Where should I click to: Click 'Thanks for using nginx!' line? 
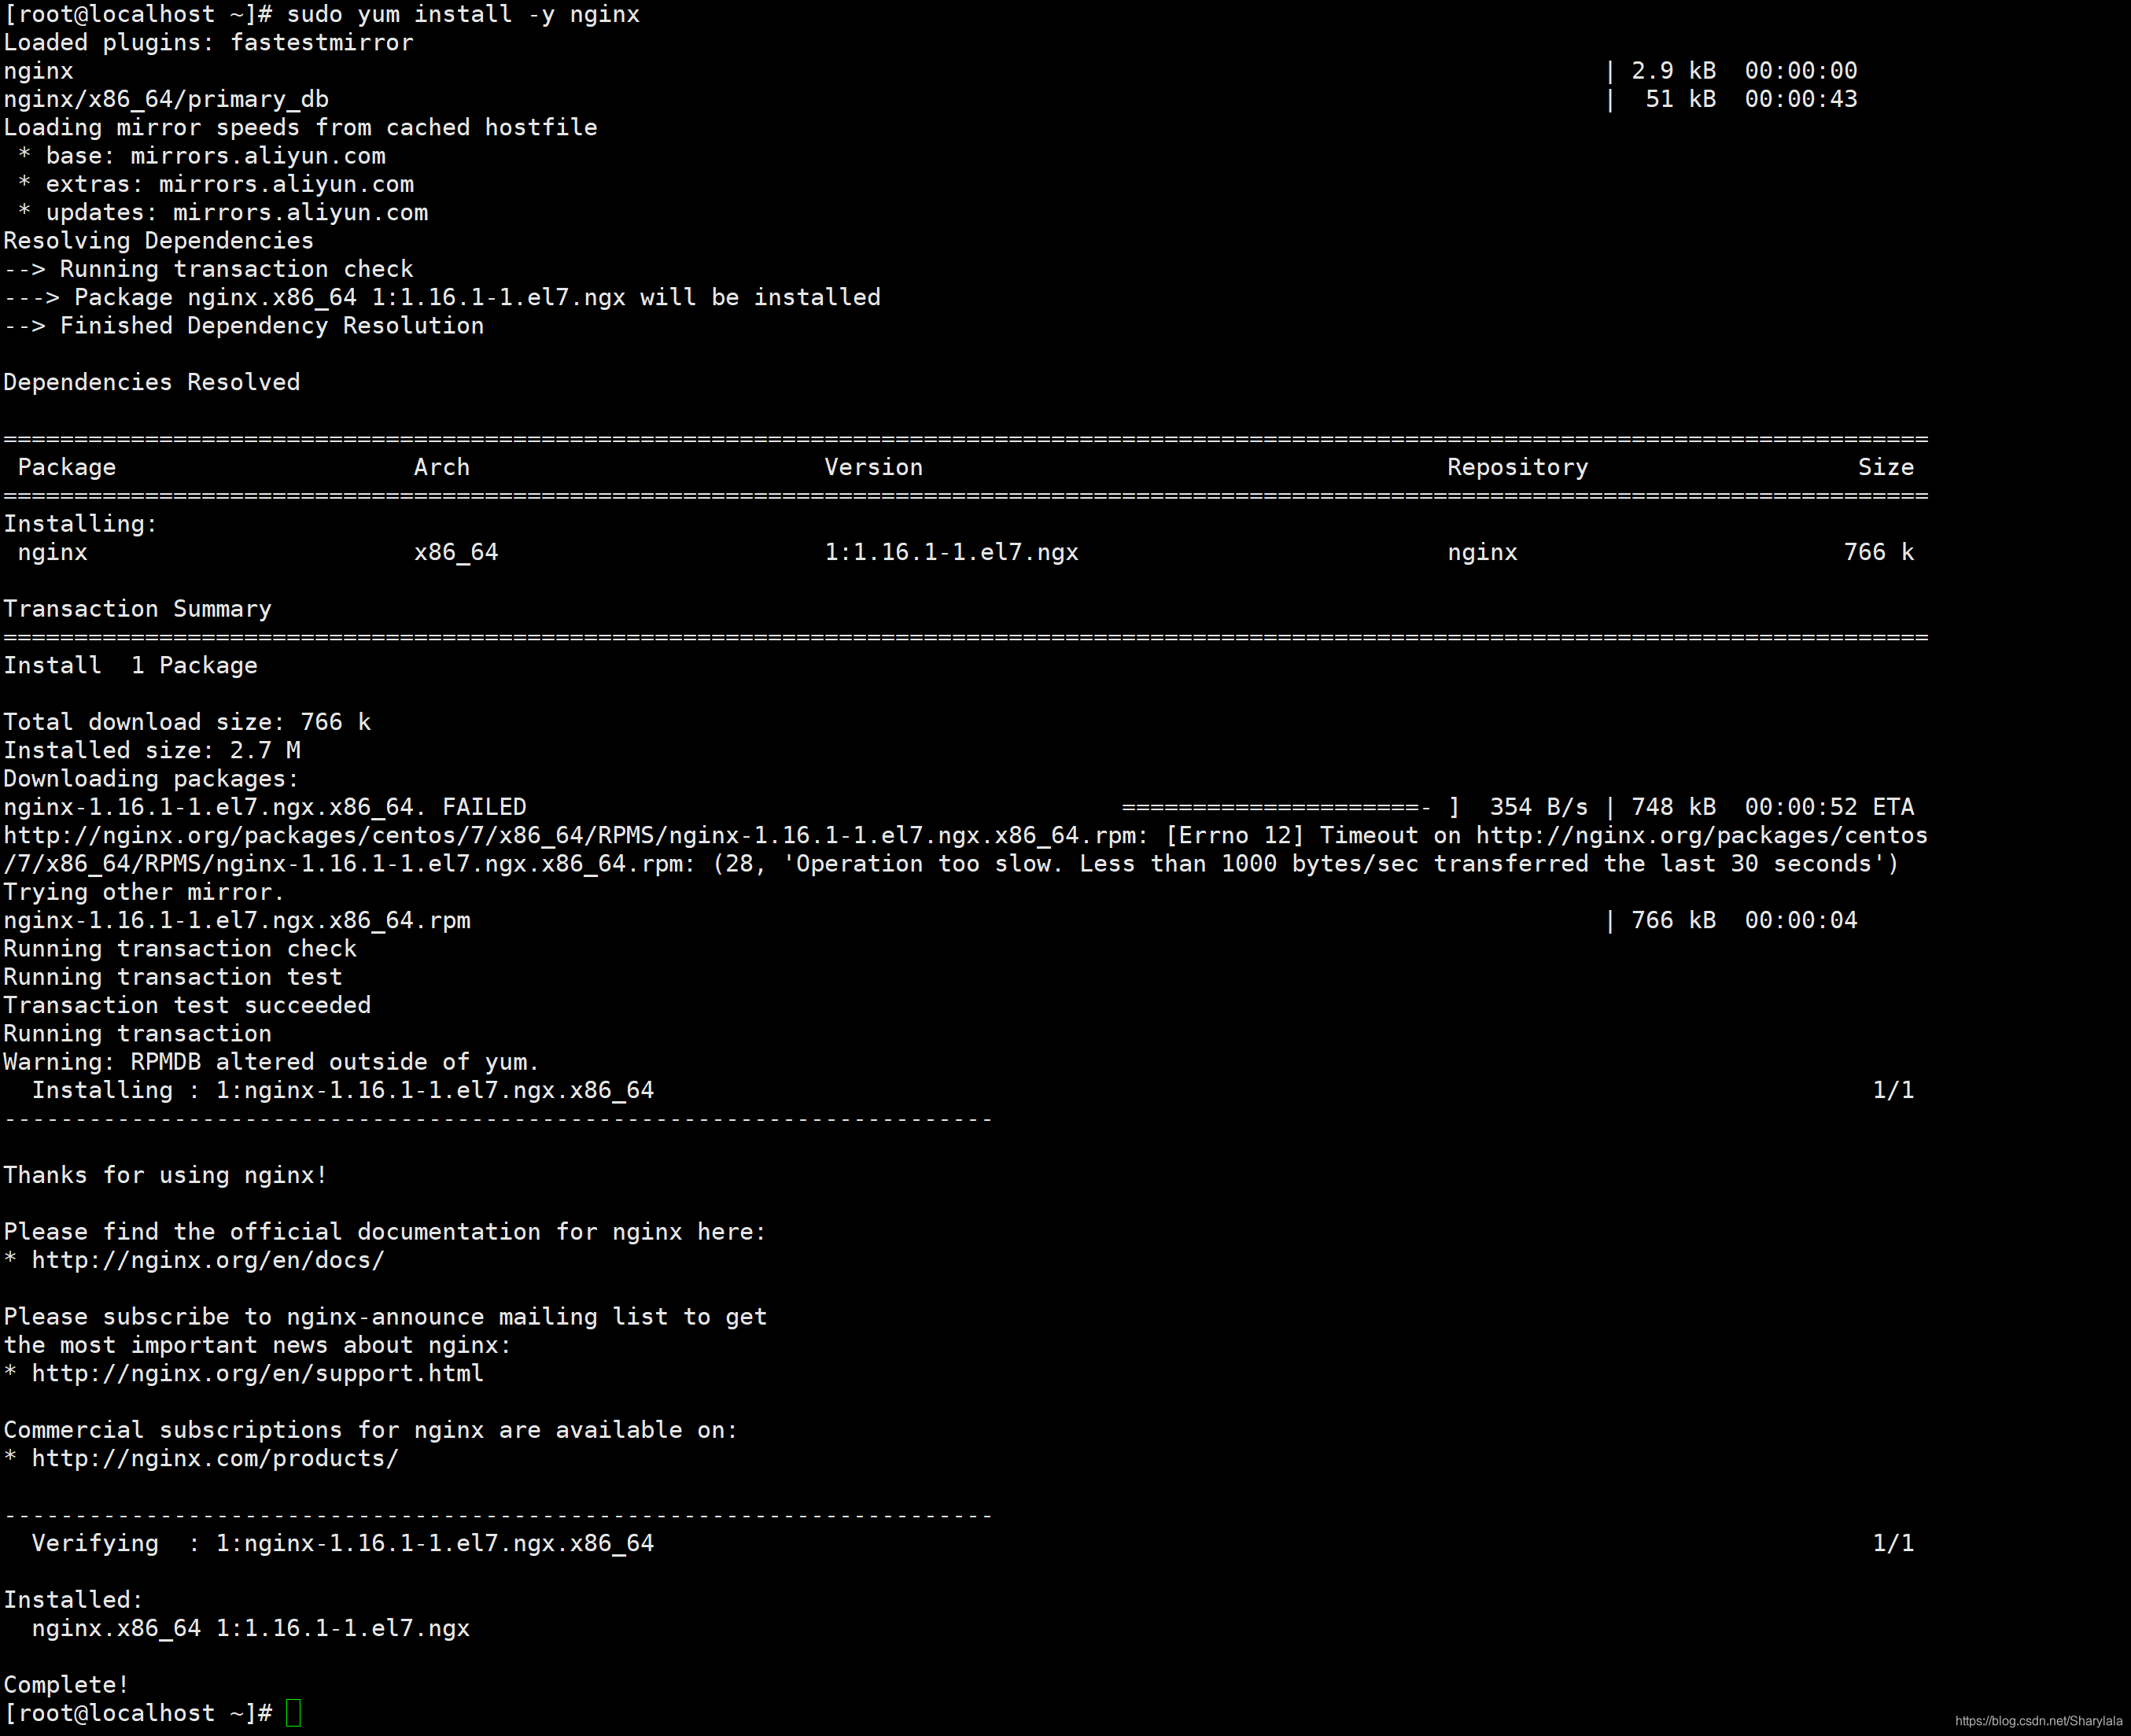pos(165,1176)
